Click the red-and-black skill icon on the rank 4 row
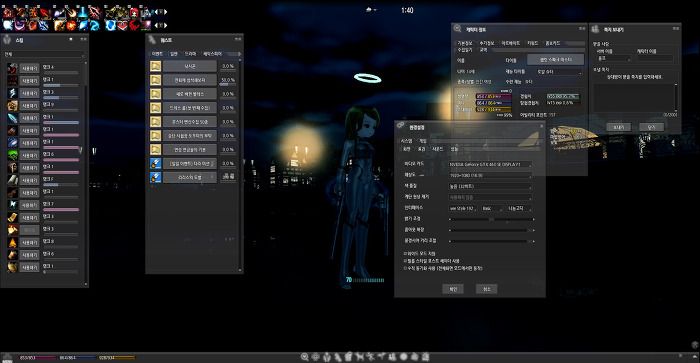Image resolution: width=700 pixels, height=363 pixels. tap(12, 68)
